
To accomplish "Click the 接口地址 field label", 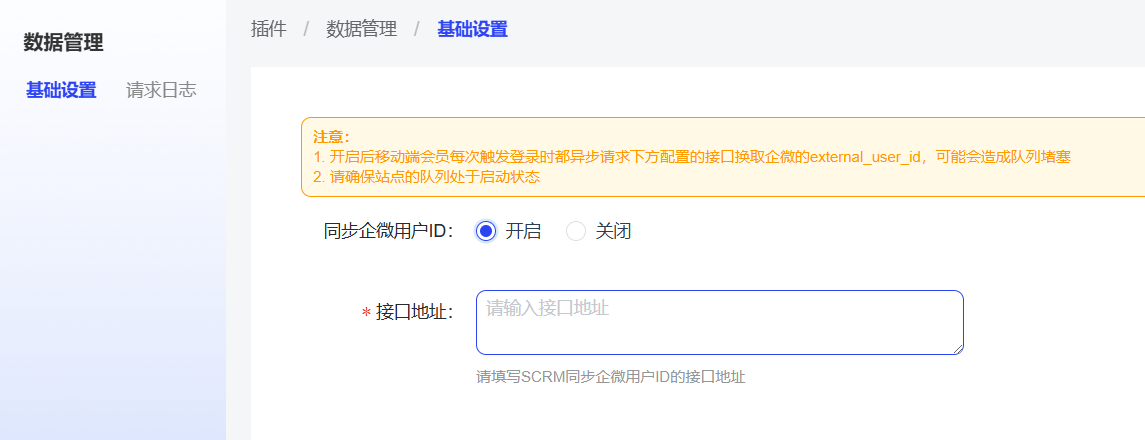I will tap(414, 312).
